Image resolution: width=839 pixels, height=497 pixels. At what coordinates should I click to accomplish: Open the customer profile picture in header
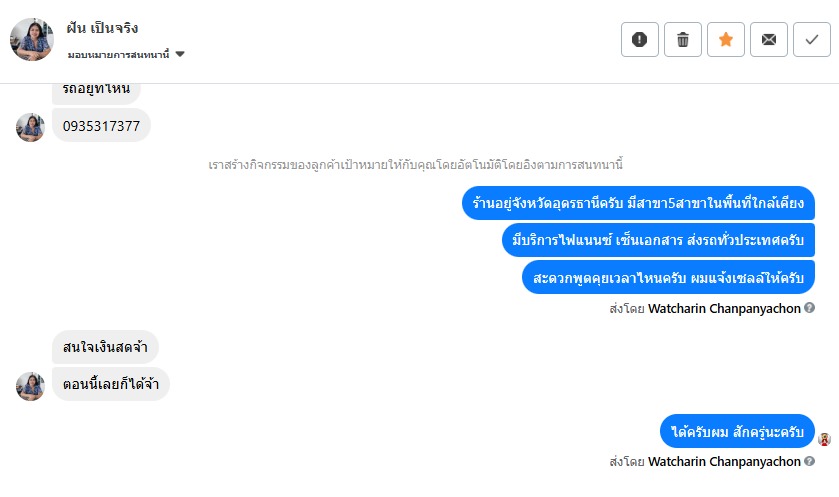pos(32,40)
